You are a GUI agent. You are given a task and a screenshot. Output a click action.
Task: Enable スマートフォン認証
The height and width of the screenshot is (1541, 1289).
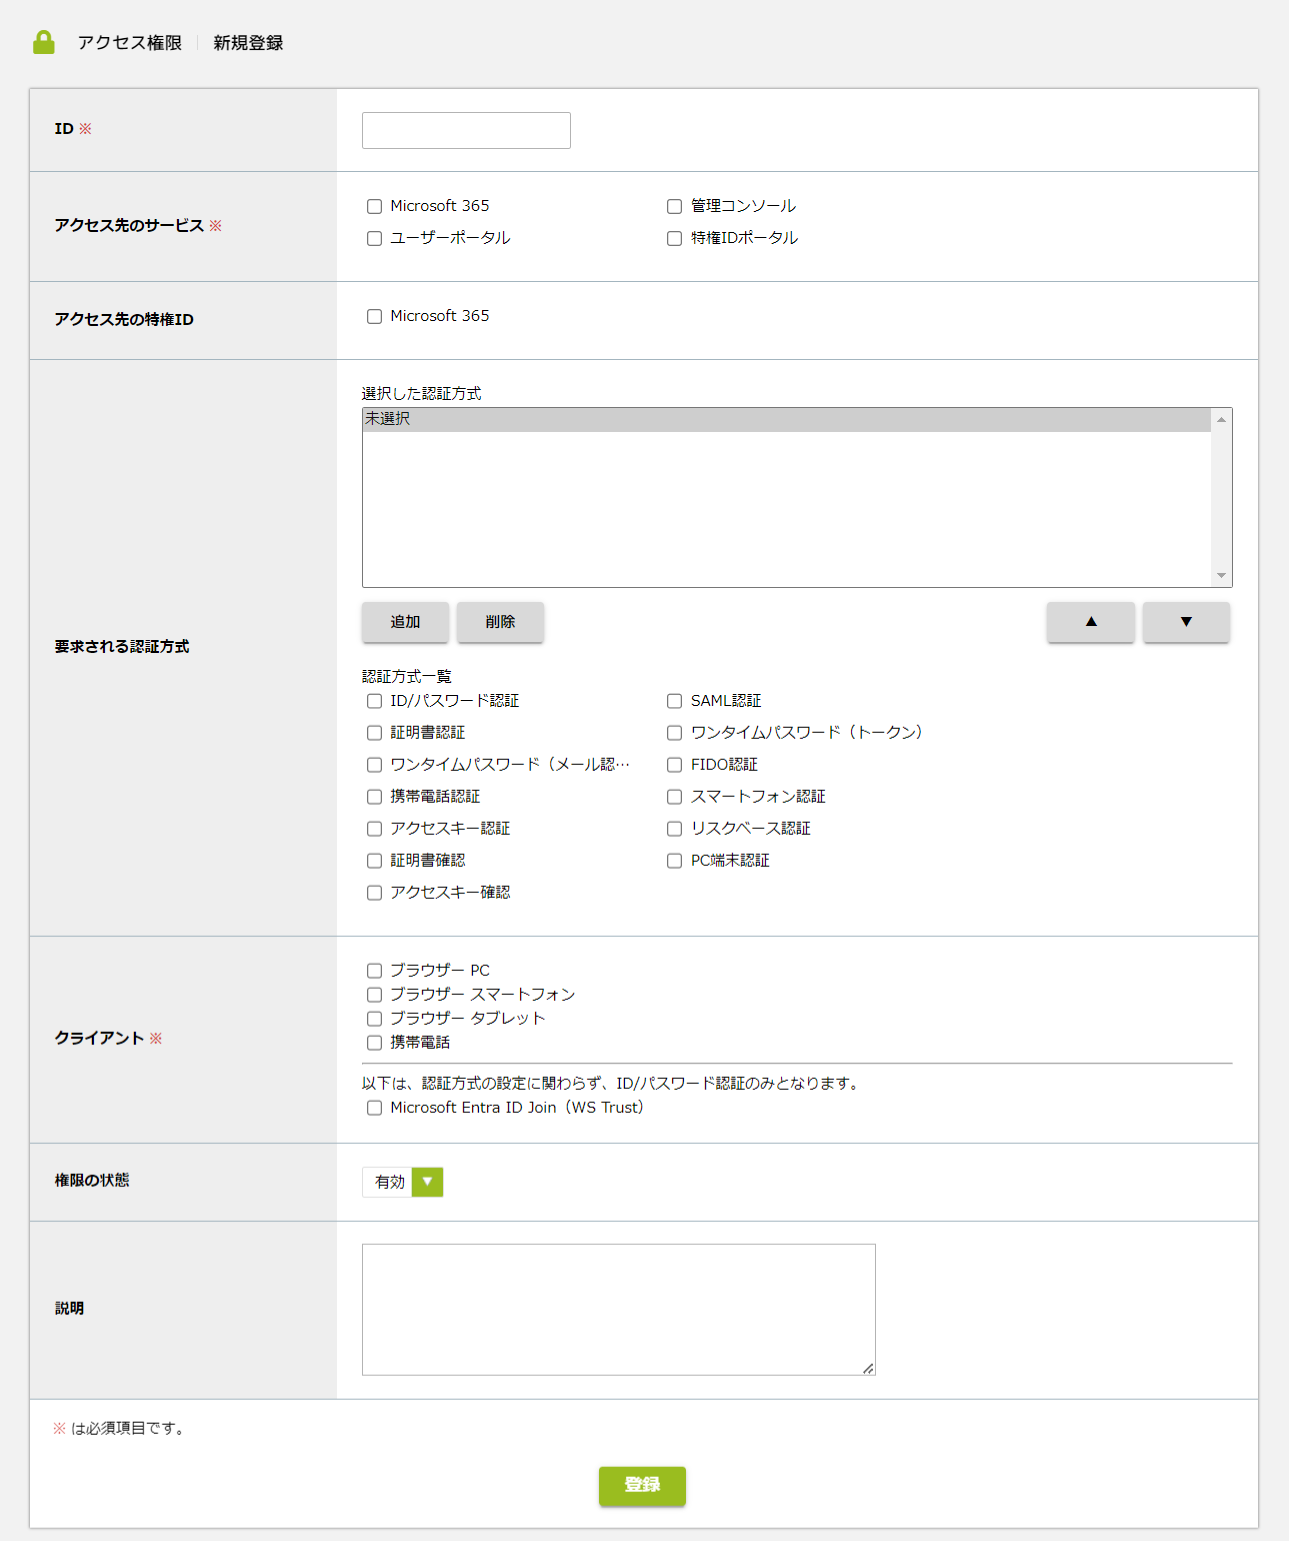pos(674,796)
